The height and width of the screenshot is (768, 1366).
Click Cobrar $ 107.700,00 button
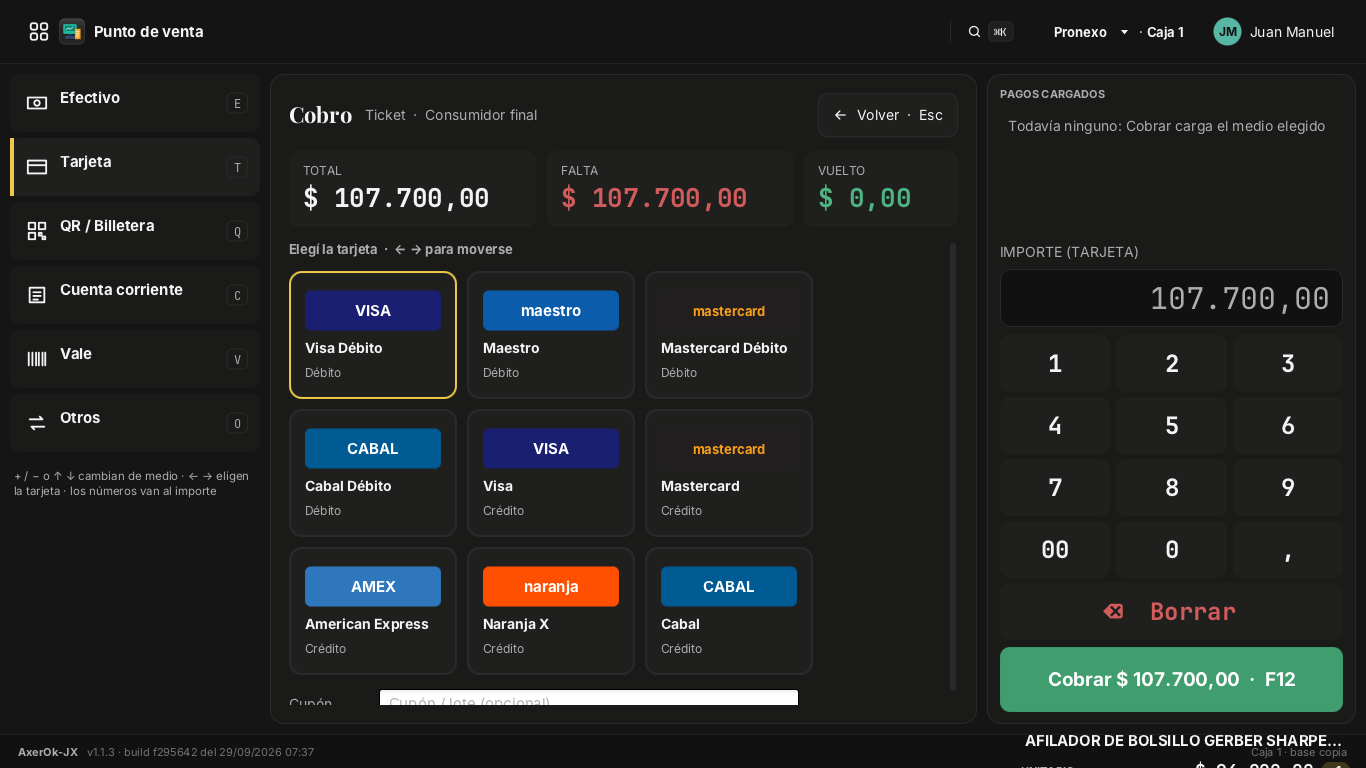pyautogui.click(x=1171, y=680)
